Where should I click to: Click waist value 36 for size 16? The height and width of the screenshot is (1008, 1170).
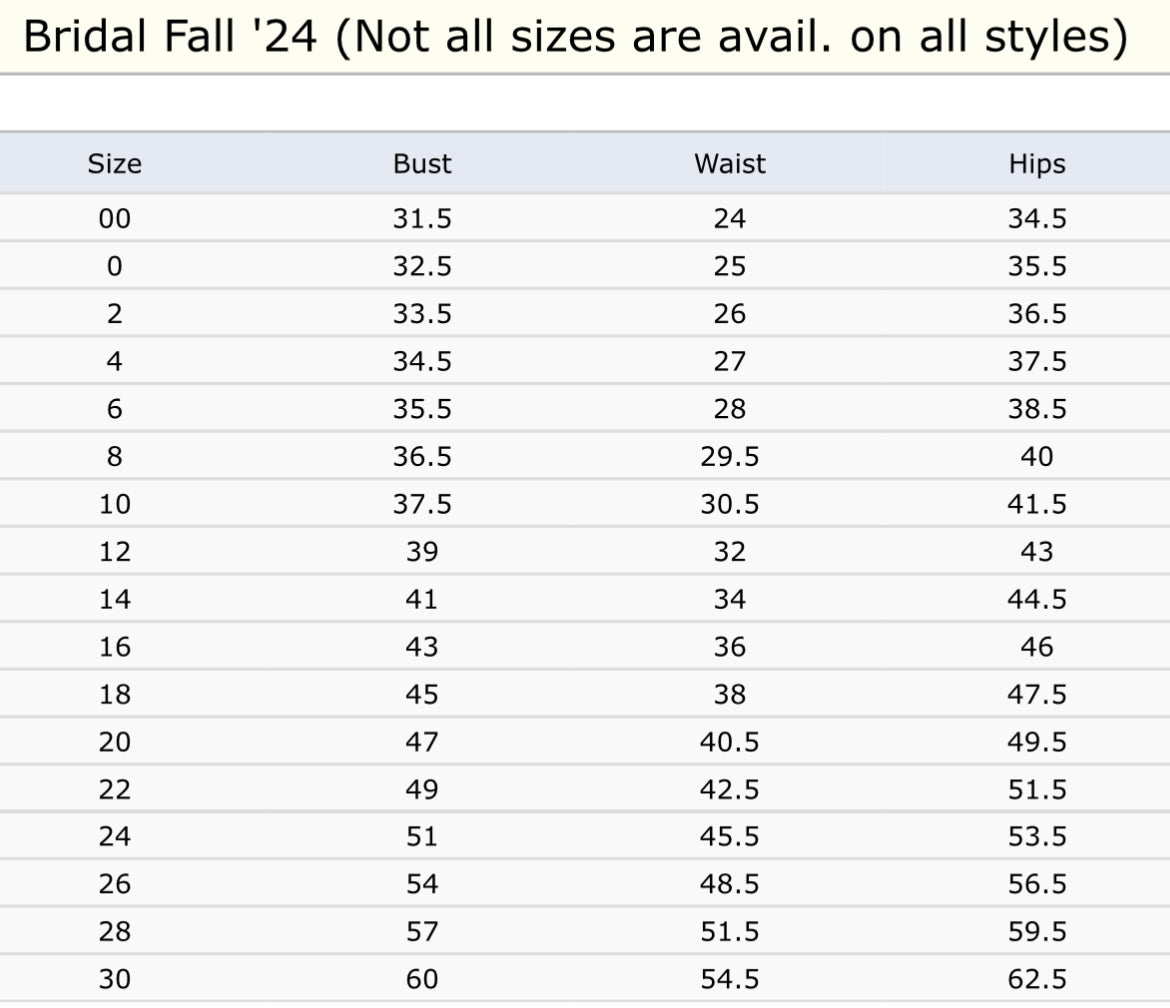tap(730, 647)
